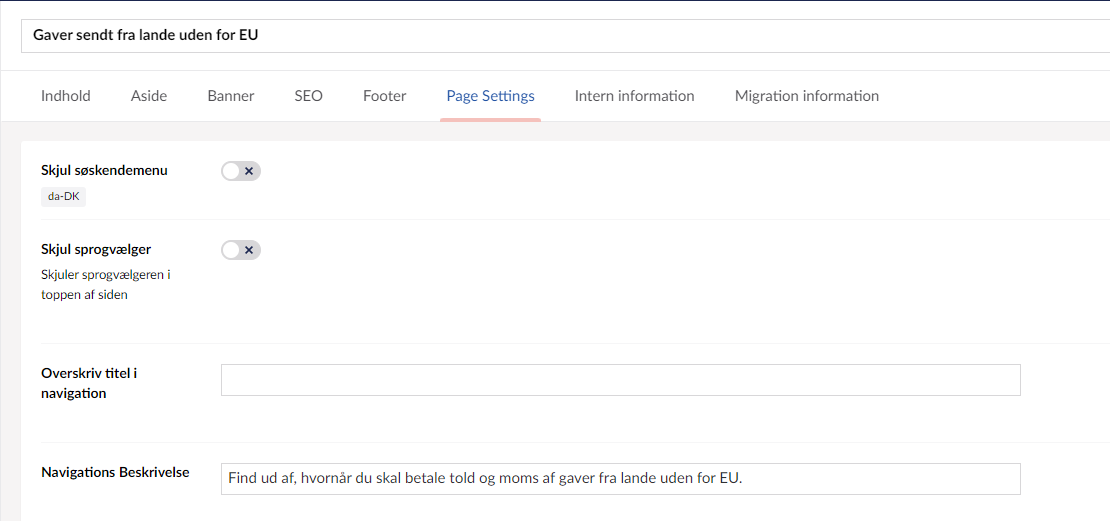Click into the Navigations Beskrivelse text field
Screen dimensions: 1110x521
620,479
